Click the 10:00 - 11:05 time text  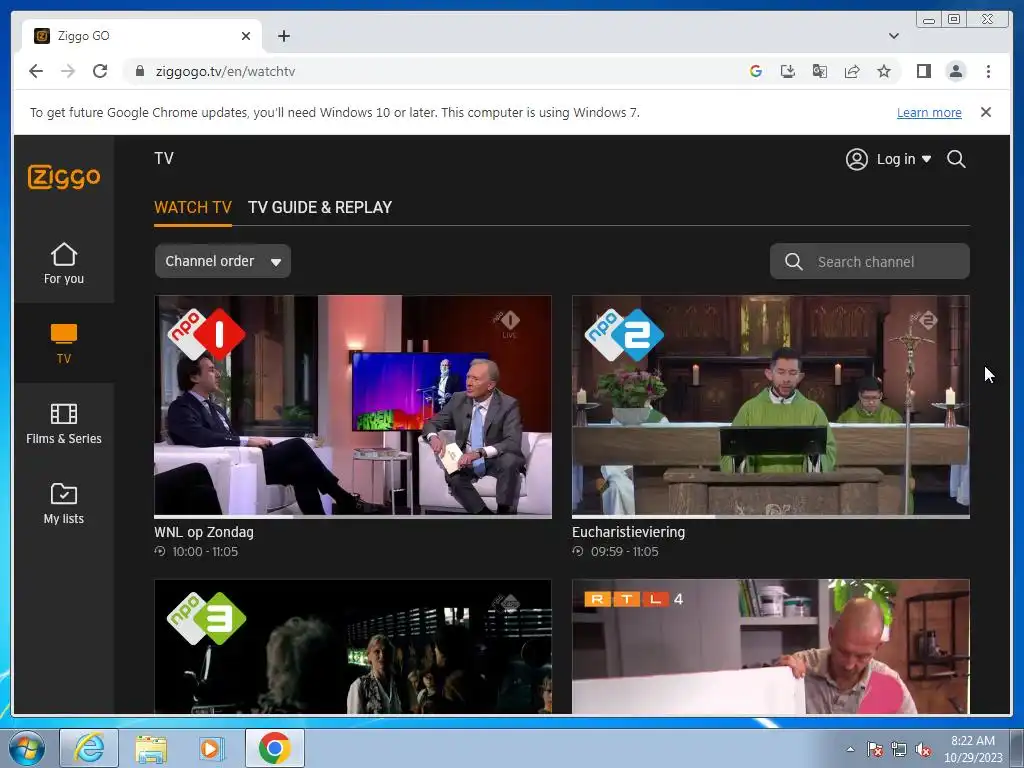pos(205,552)
